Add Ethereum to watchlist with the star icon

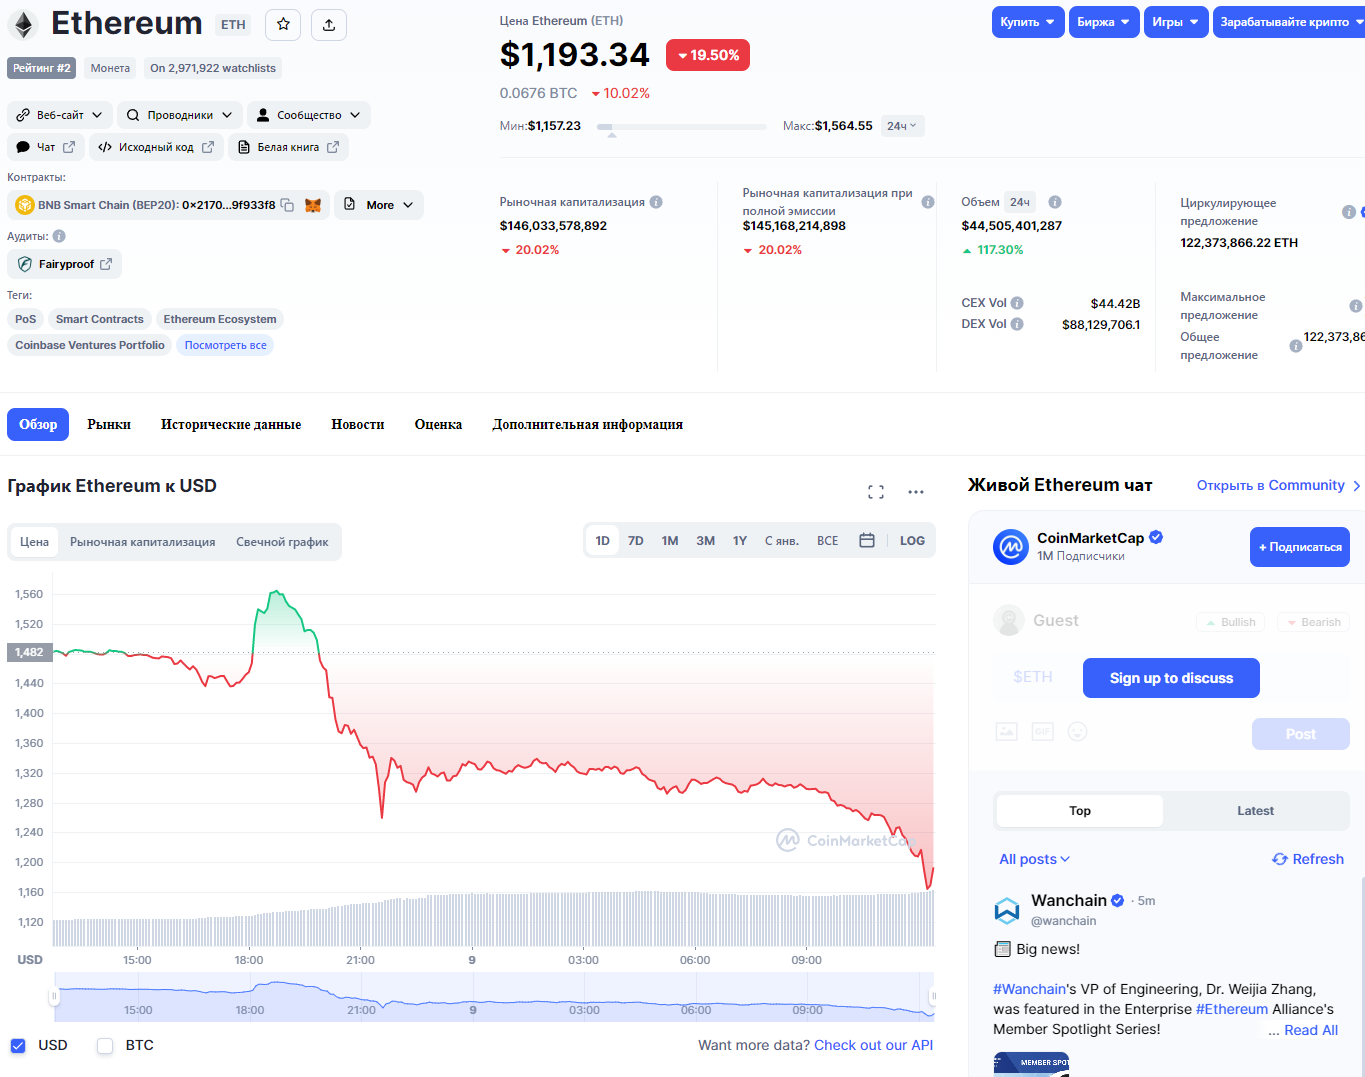(284, 24)
